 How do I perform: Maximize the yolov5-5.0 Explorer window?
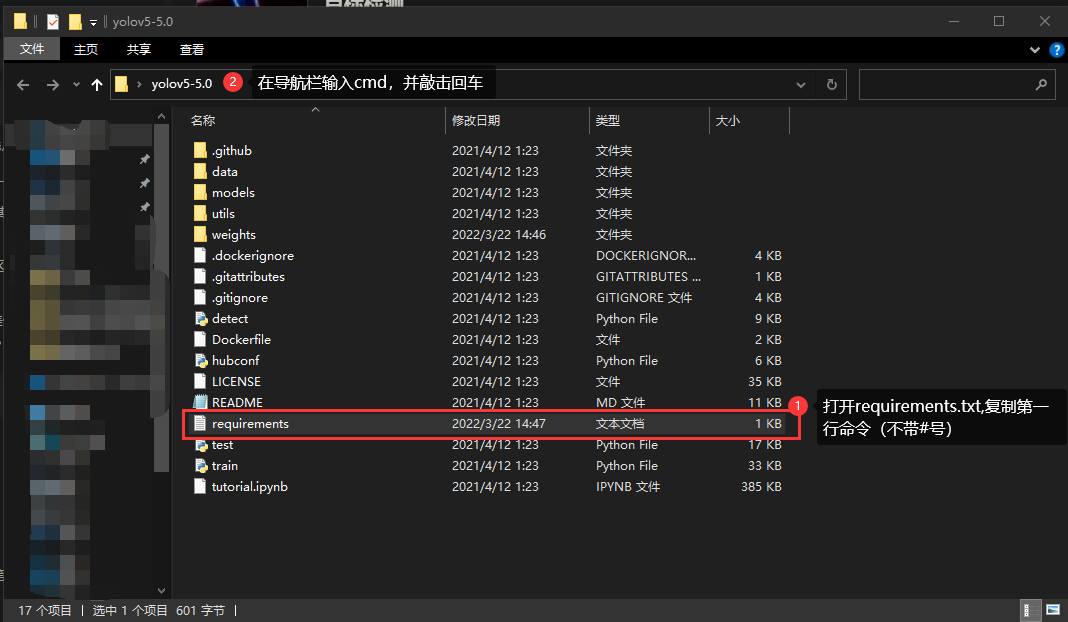click(x=999, y=22)
